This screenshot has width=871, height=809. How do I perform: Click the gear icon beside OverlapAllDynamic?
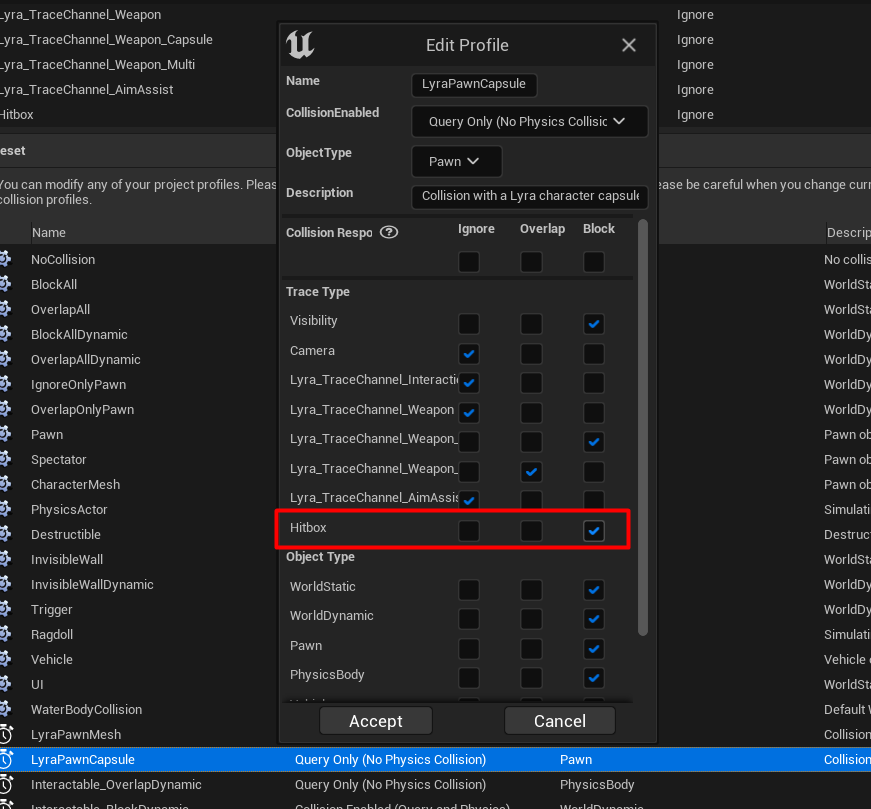(x=5, y=359)
